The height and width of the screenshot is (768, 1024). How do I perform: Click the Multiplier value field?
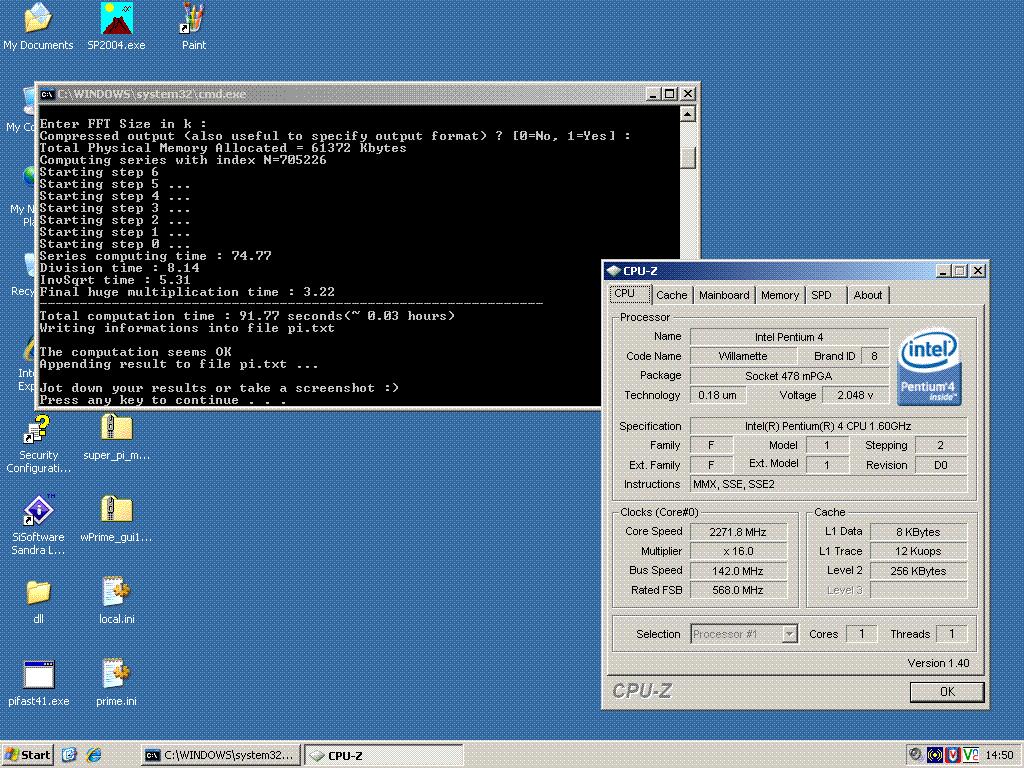point(738,551)
